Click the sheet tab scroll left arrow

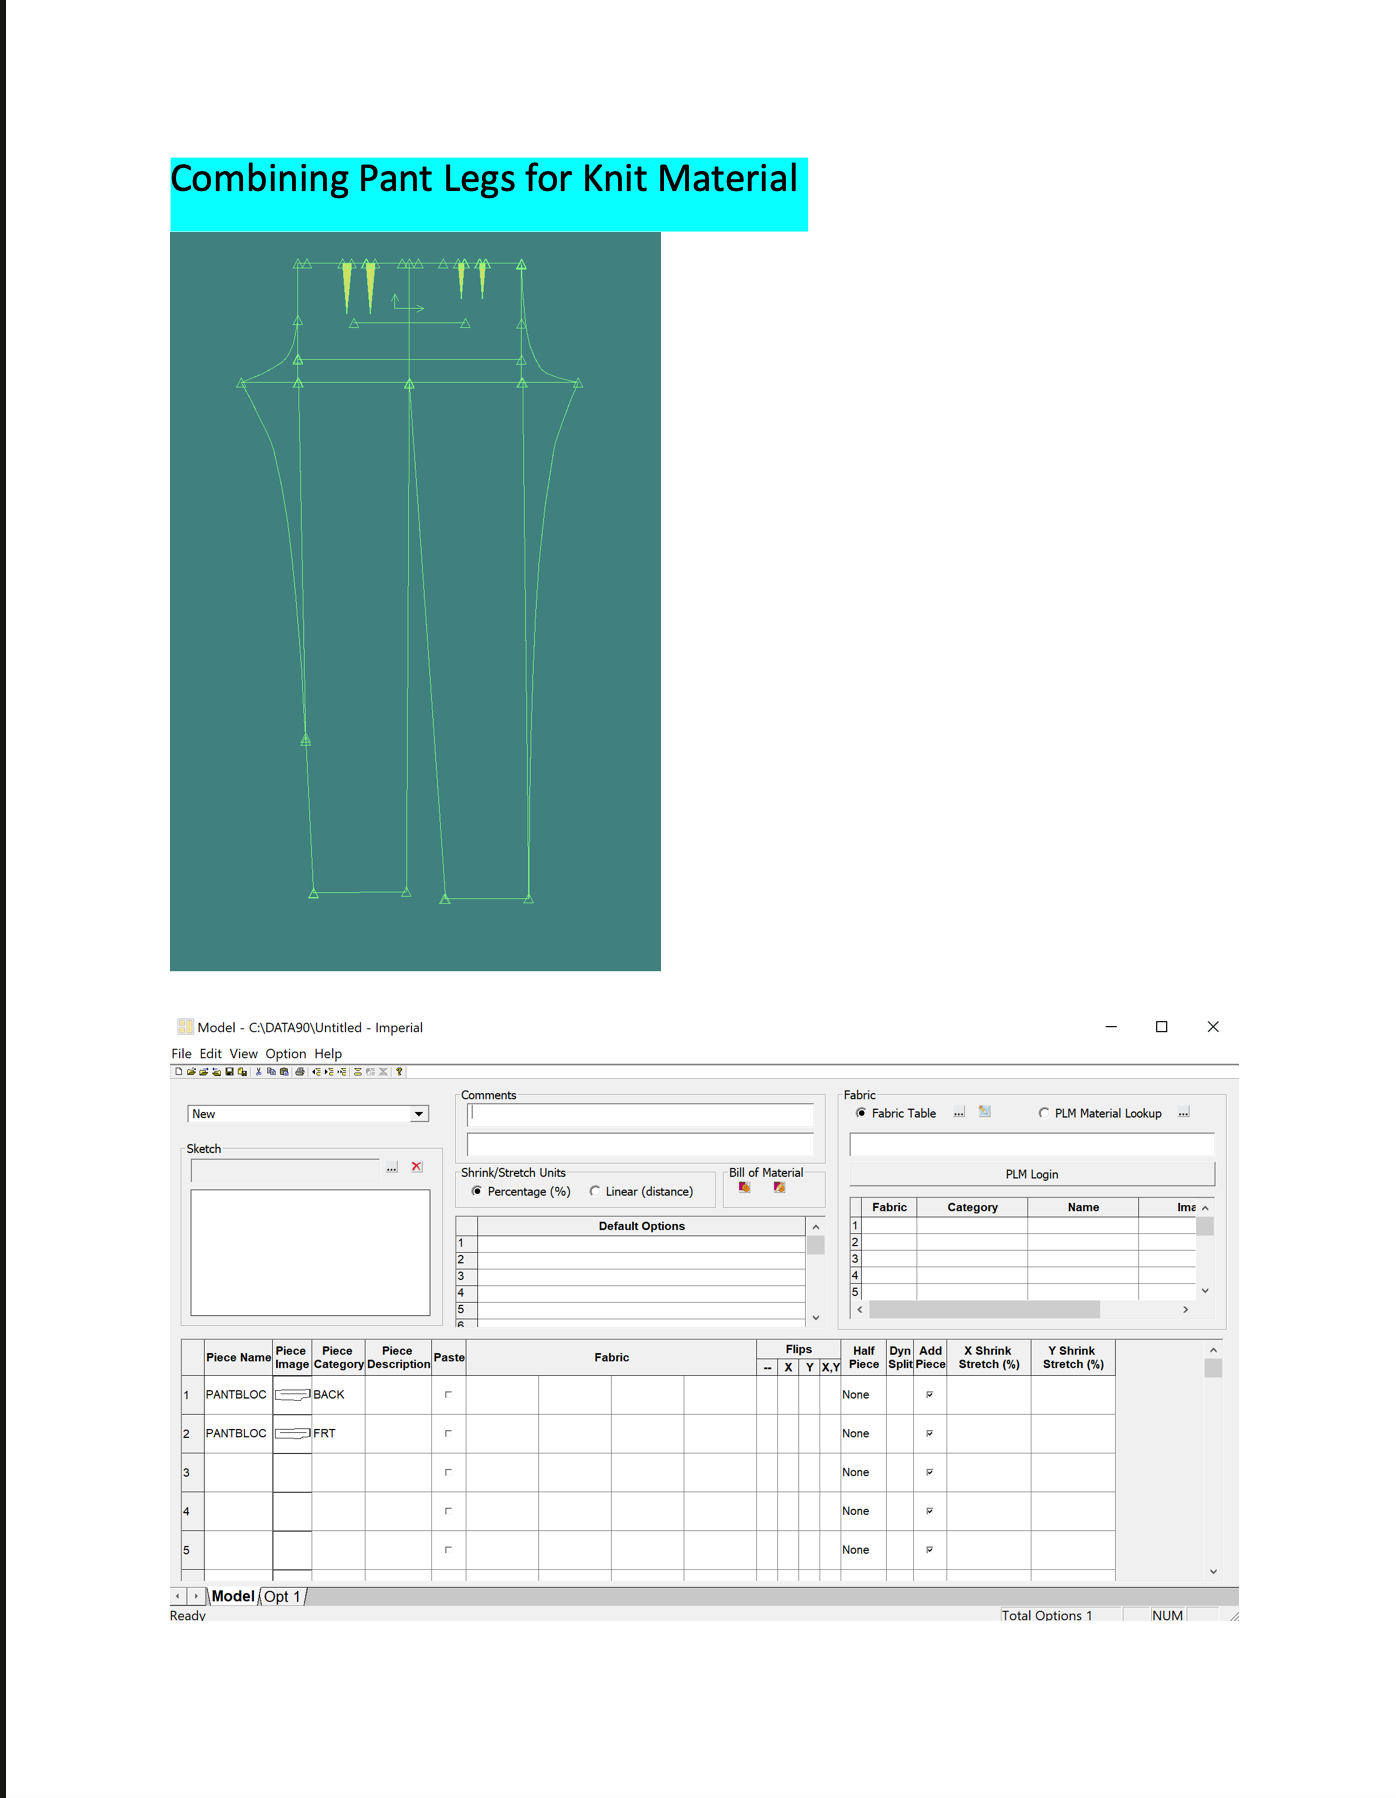[x=178, y=1597]
